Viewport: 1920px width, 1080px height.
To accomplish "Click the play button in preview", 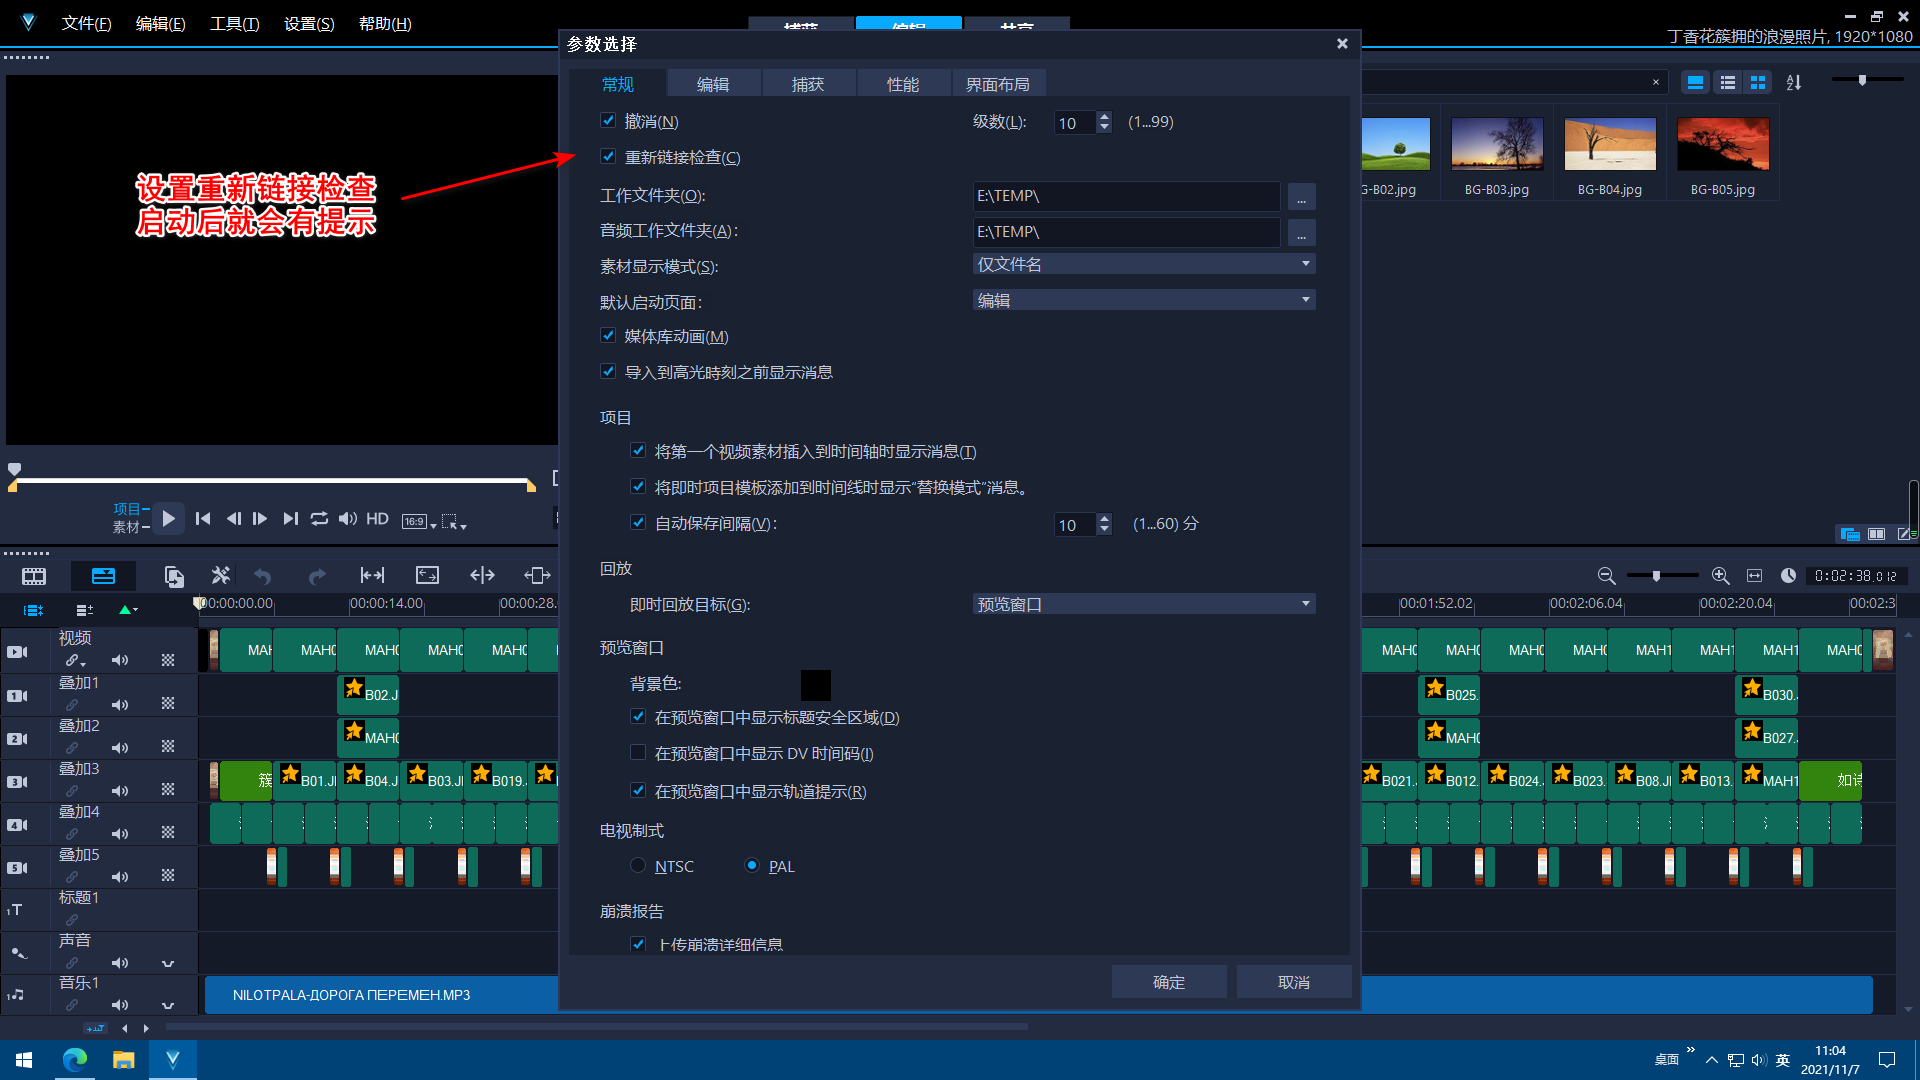I will 168,519.
